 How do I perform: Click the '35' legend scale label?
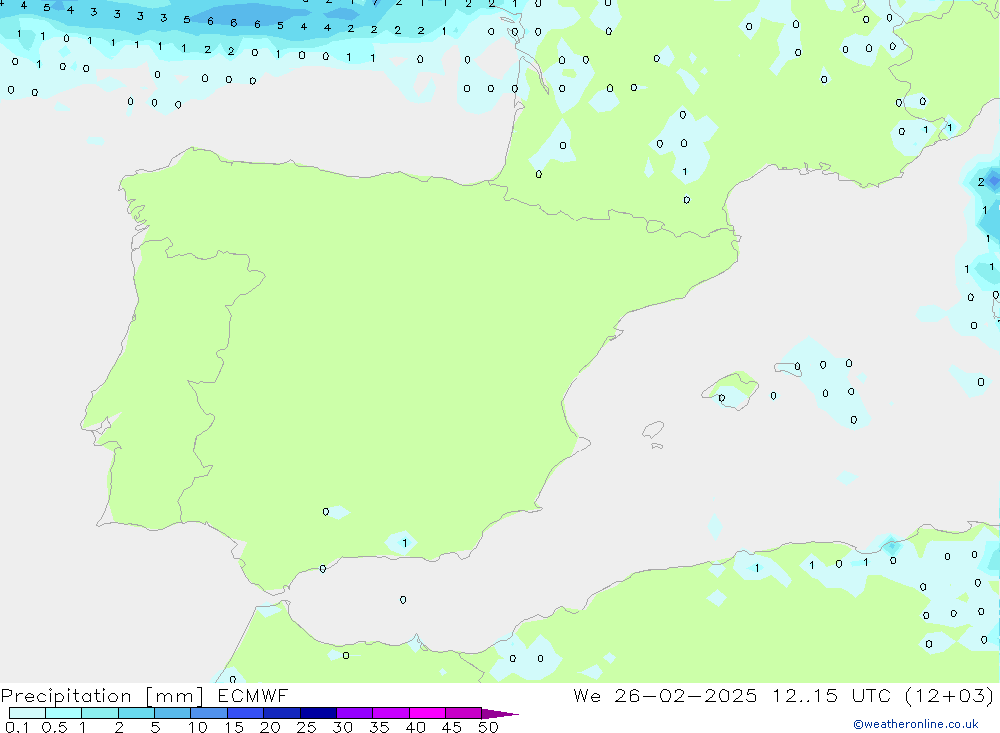coord(379,727)
